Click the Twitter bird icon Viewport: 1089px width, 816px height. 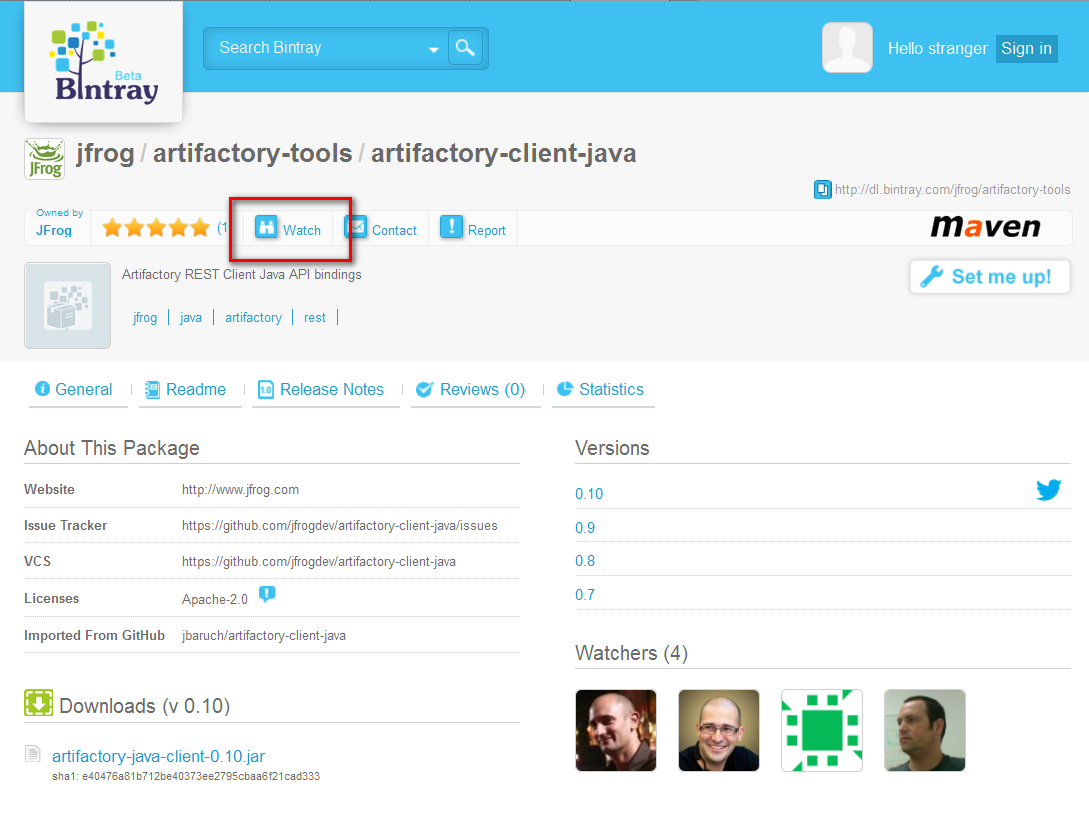tap(1048, 490)
